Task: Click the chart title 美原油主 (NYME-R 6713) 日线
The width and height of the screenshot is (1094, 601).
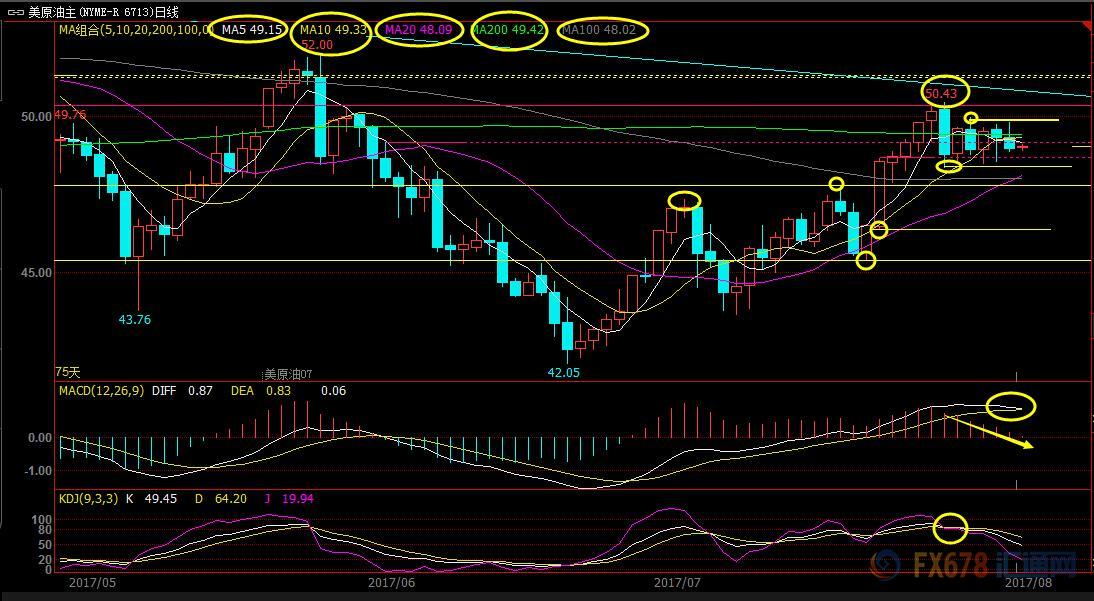Action: click(x=103, y=12)
